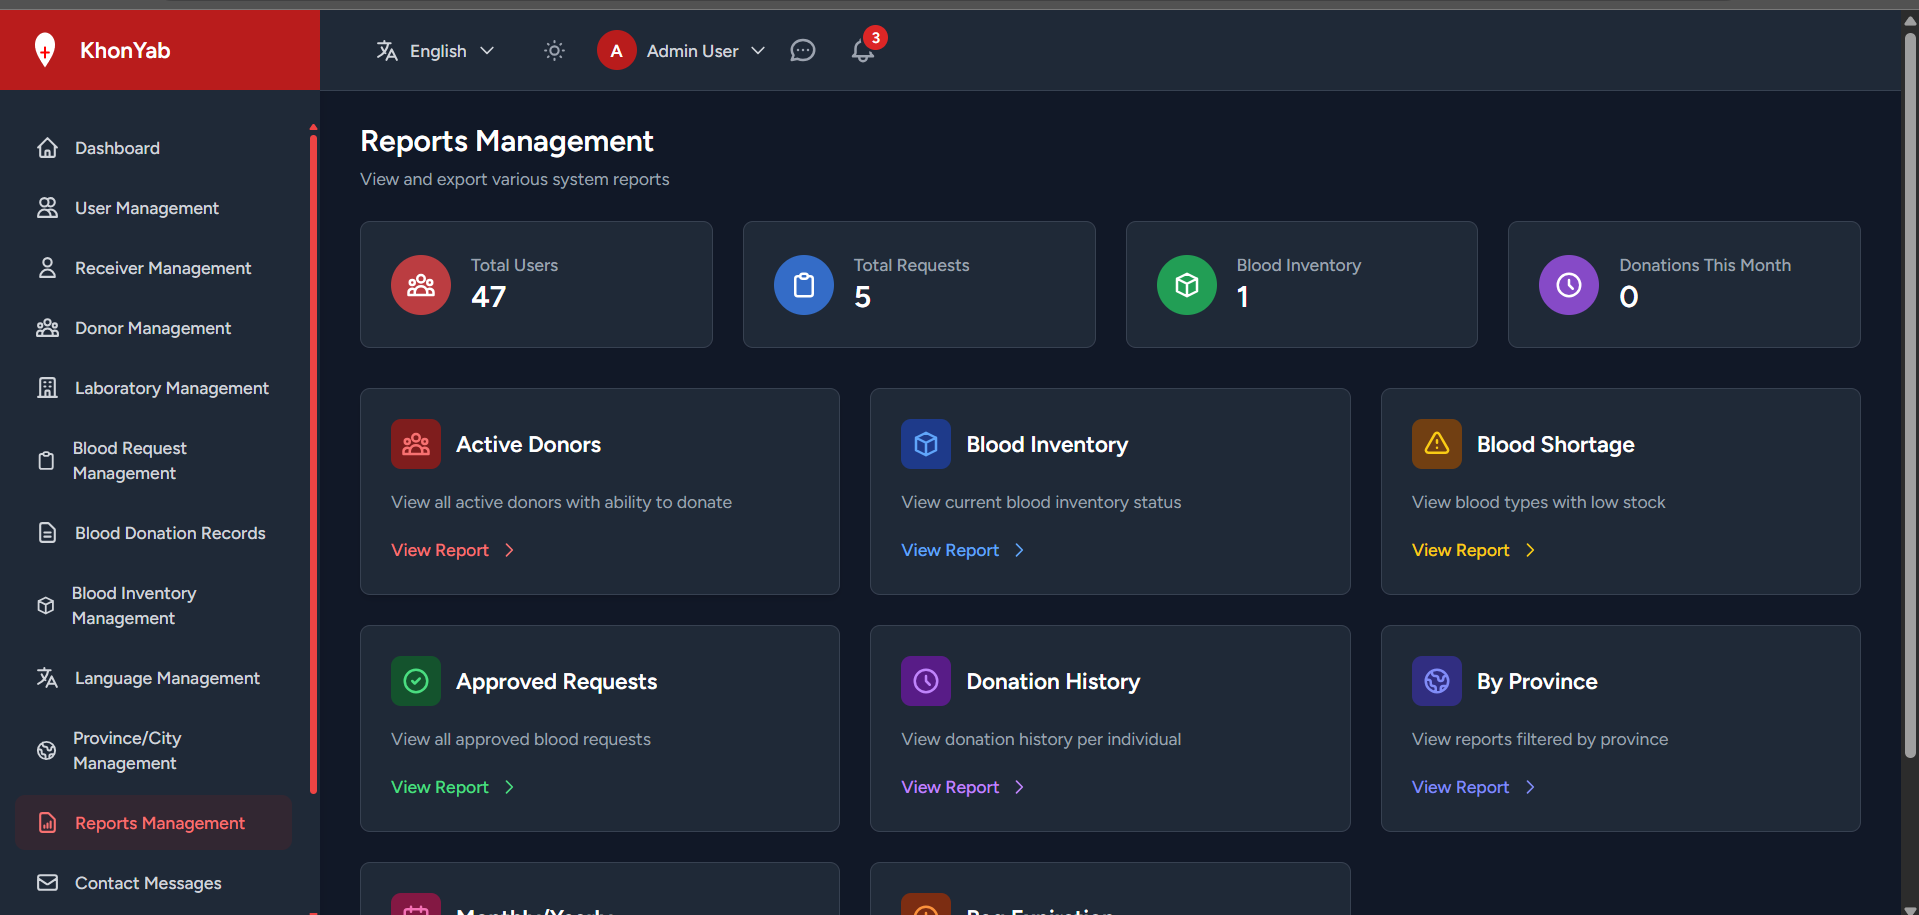Click the KhonYab brand name
1919x915 pixels.
pos(125,50)
